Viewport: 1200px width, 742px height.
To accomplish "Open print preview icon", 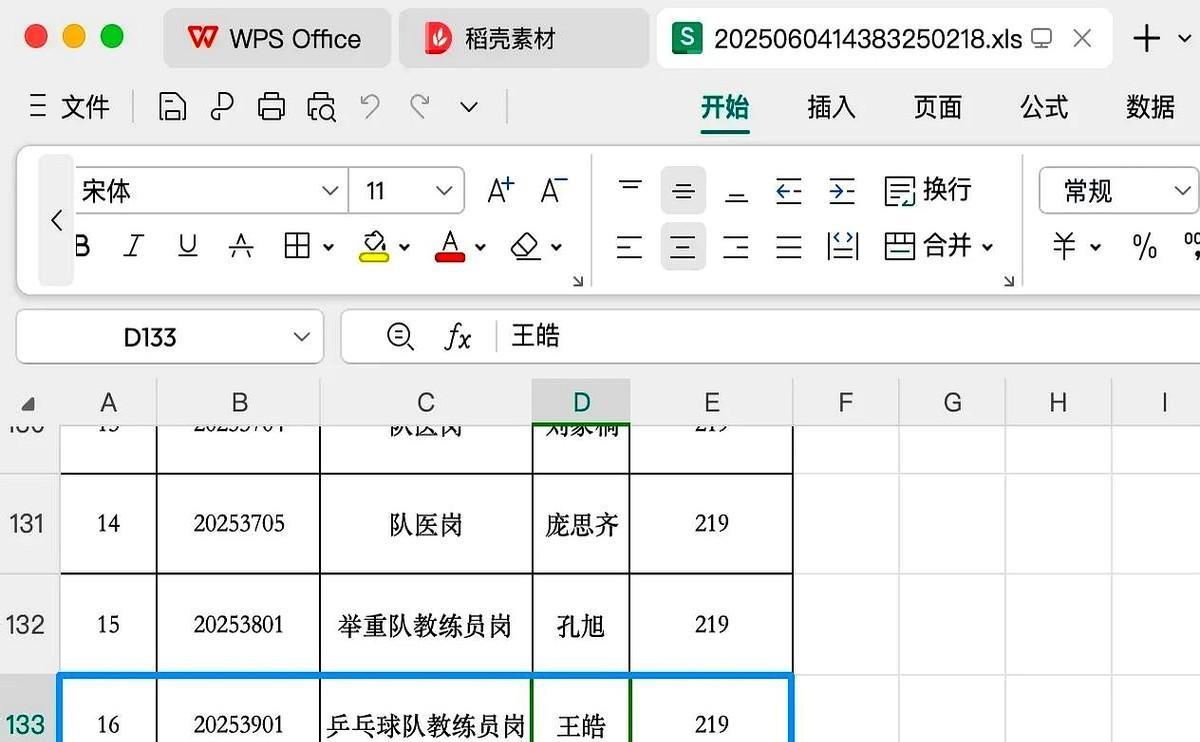I will click(x=322, y=107).
